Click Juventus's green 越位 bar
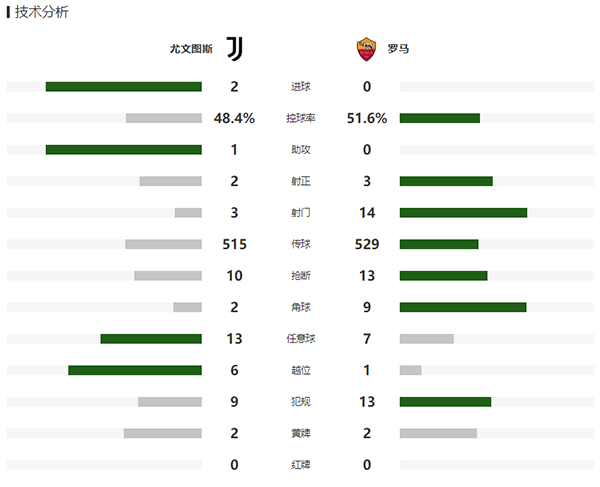600x487 pixels. pyautogui.click(x=135, y=370)
